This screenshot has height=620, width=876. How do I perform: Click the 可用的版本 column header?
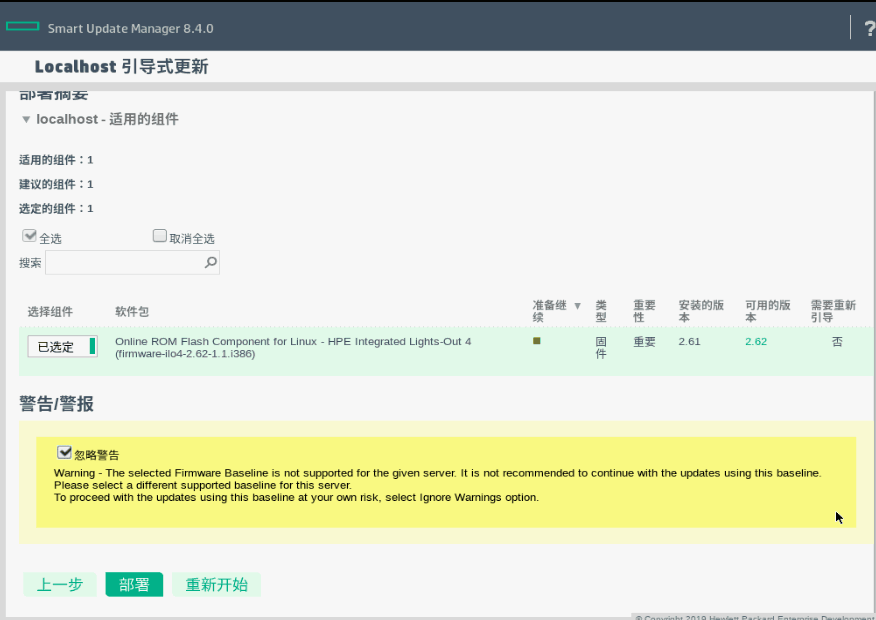(x=768, y=311)
